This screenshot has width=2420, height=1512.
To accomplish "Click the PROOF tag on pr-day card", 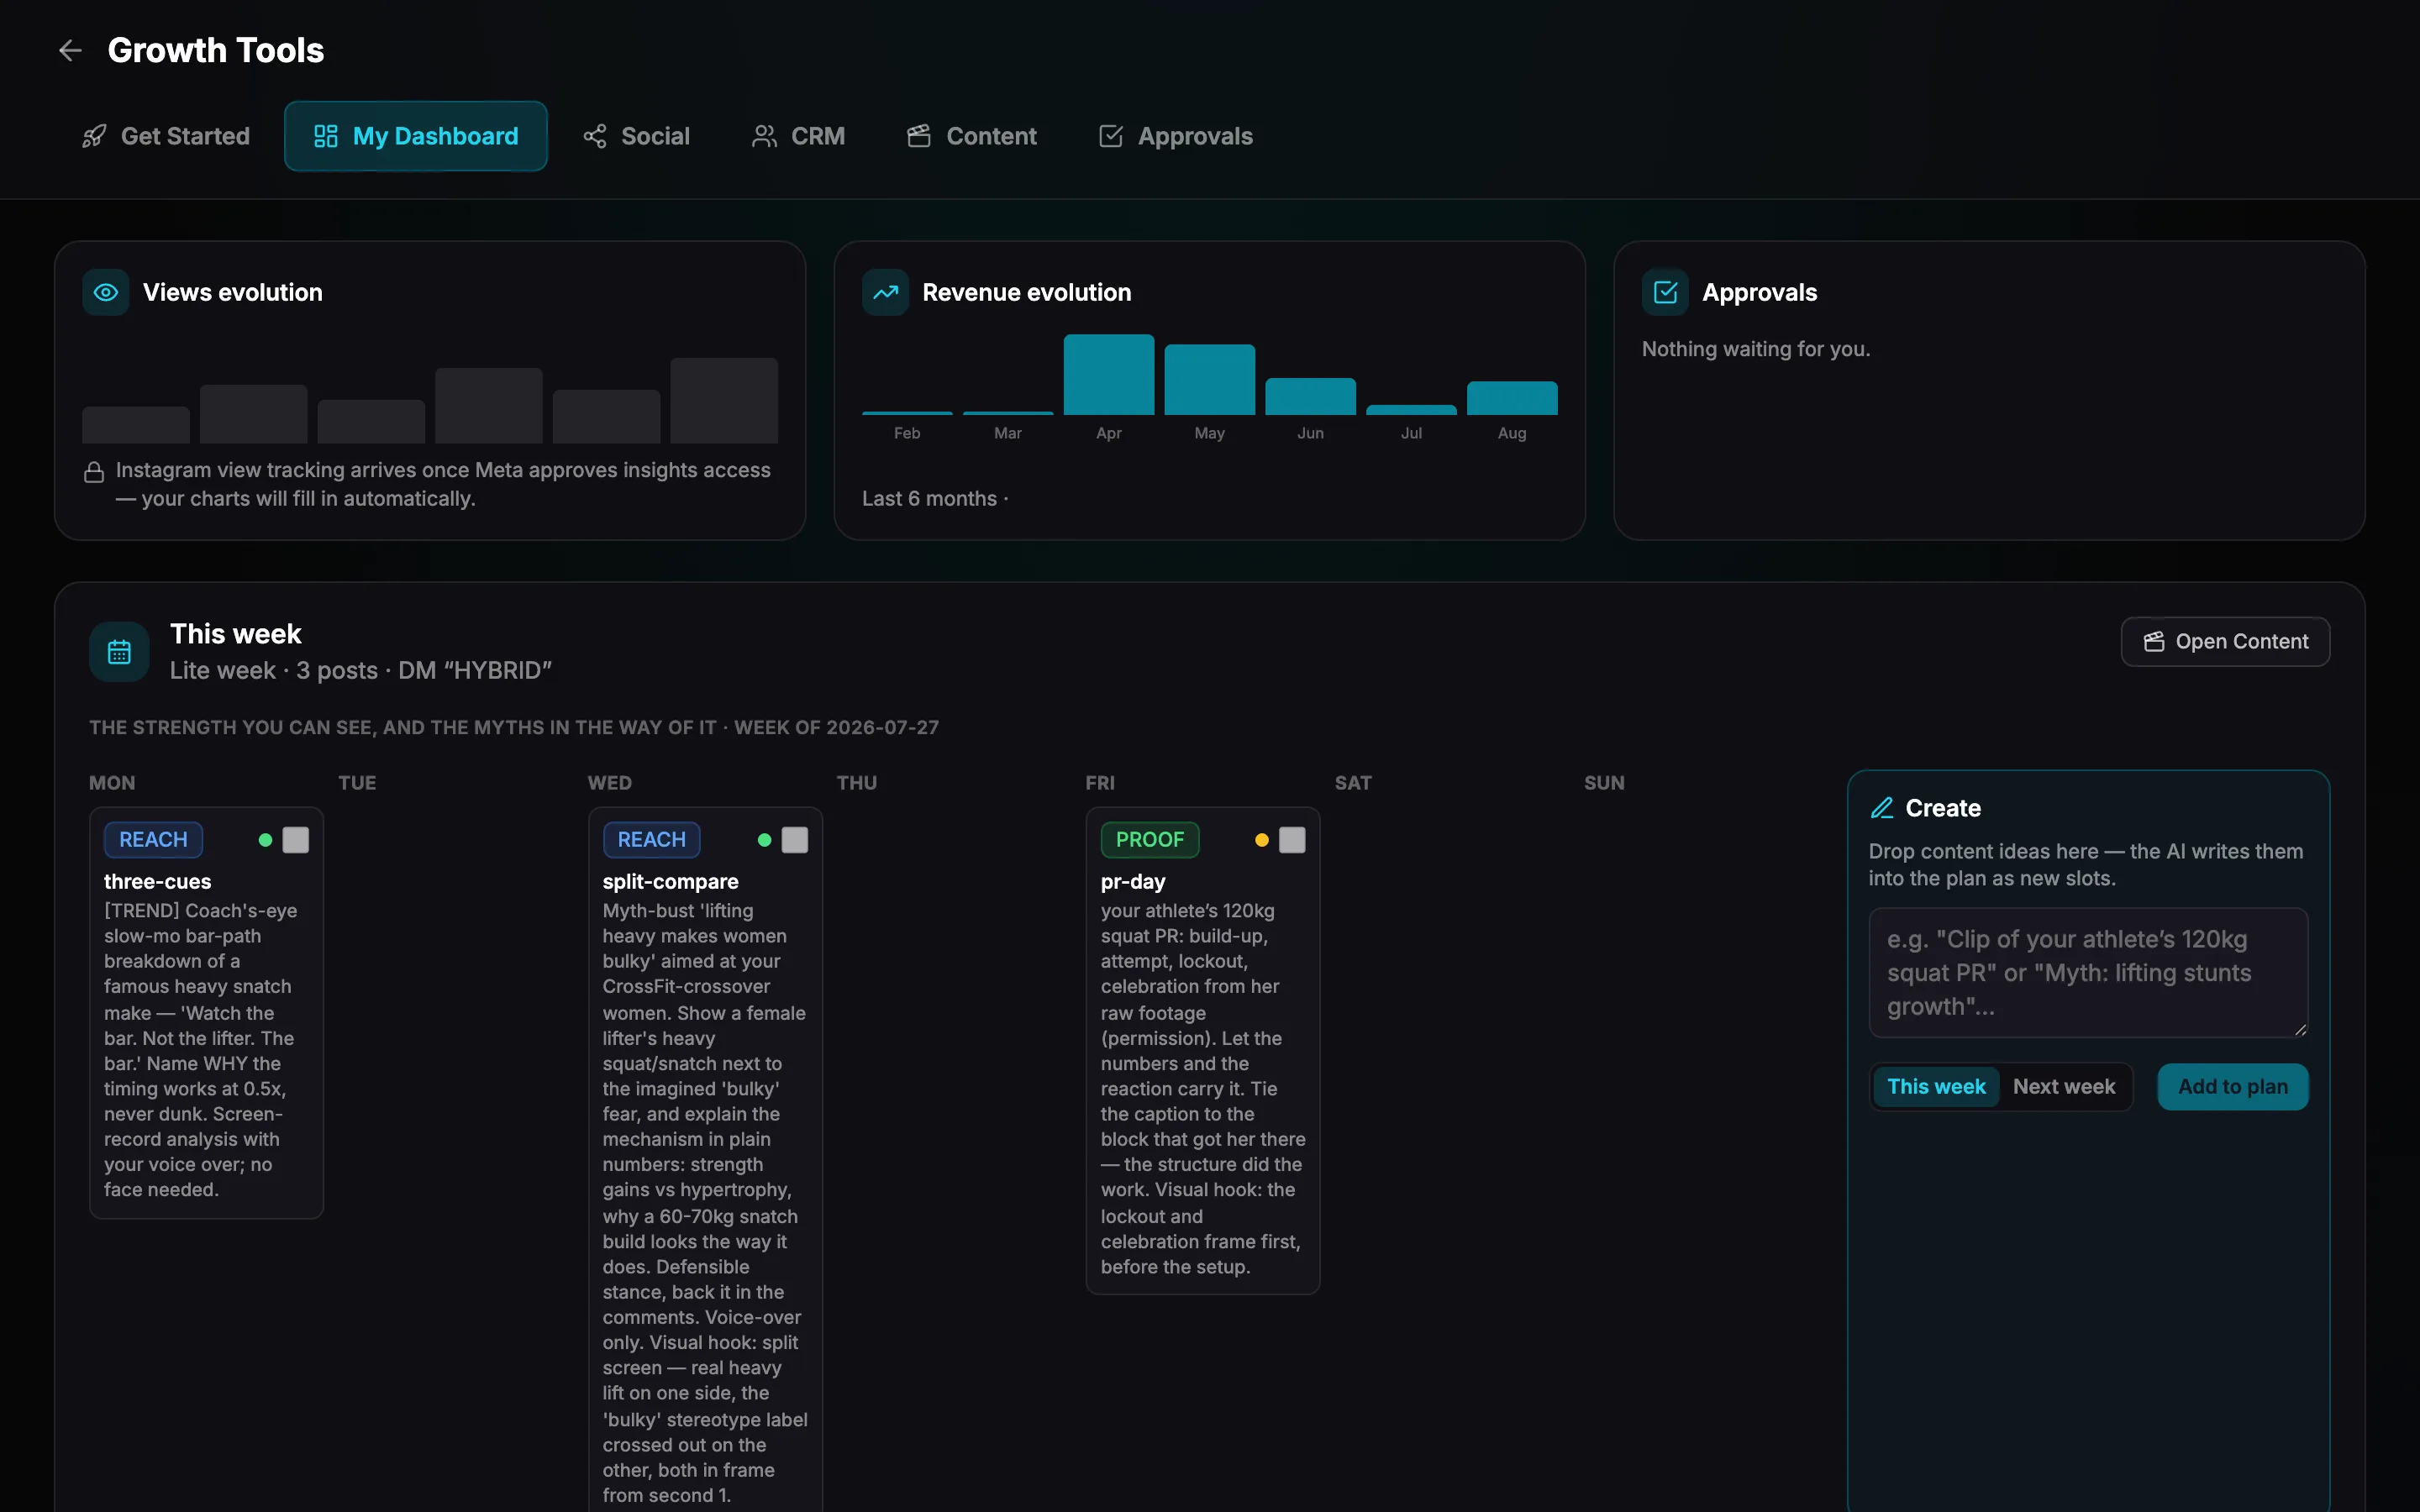I will (1150, 840).
